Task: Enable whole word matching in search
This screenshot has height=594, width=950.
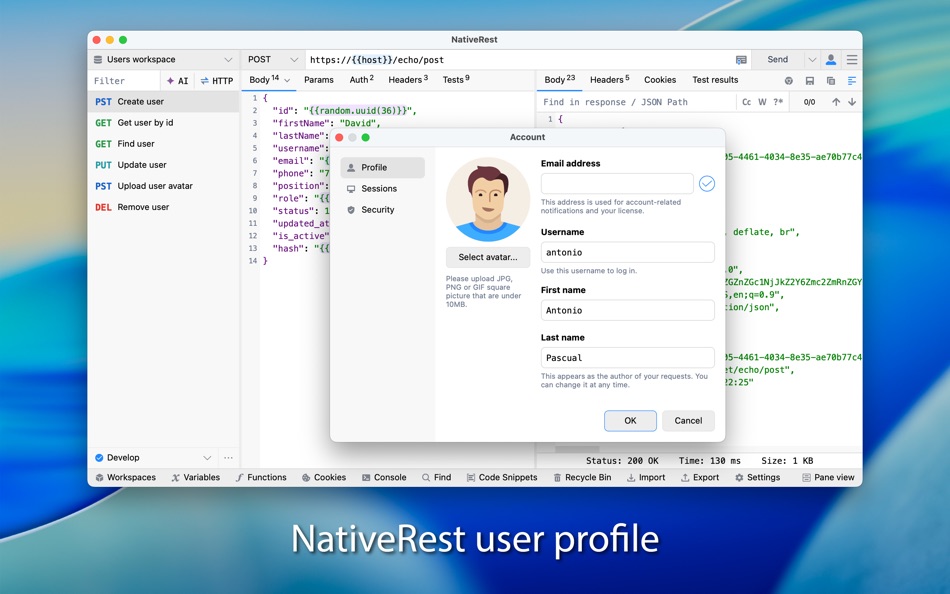Action: coord(762,101)
